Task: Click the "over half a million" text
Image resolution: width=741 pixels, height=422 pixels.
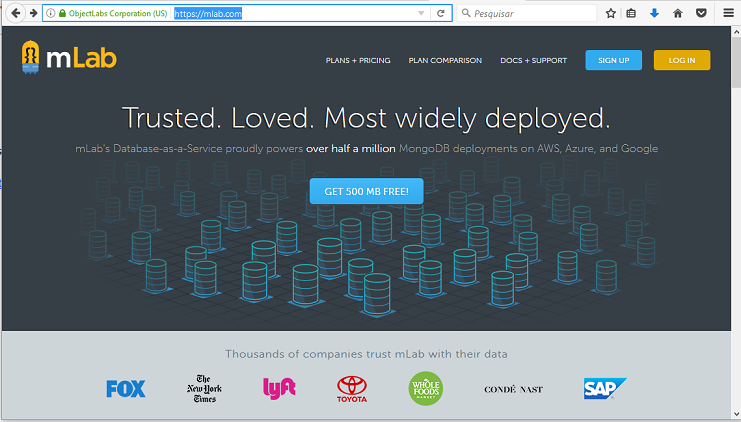Action: pos(351,148)
